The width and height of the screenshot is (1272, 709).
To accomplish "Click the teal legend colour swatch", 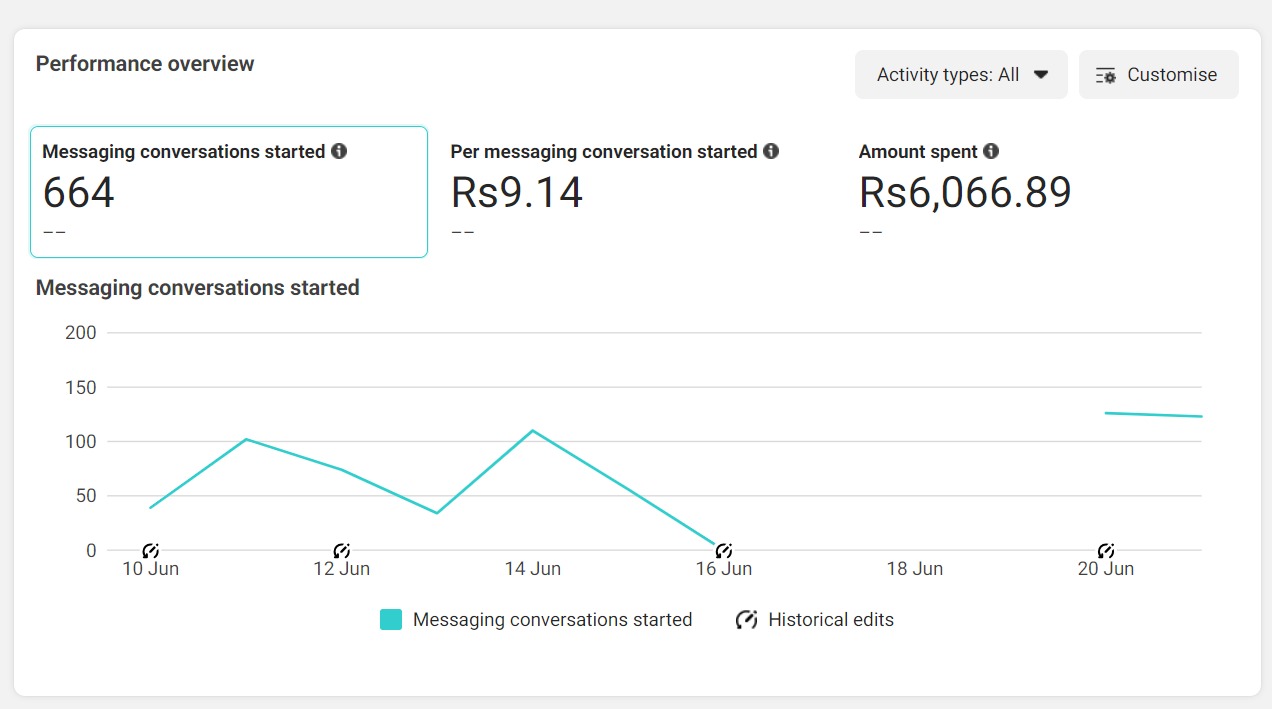I will 391,620.
